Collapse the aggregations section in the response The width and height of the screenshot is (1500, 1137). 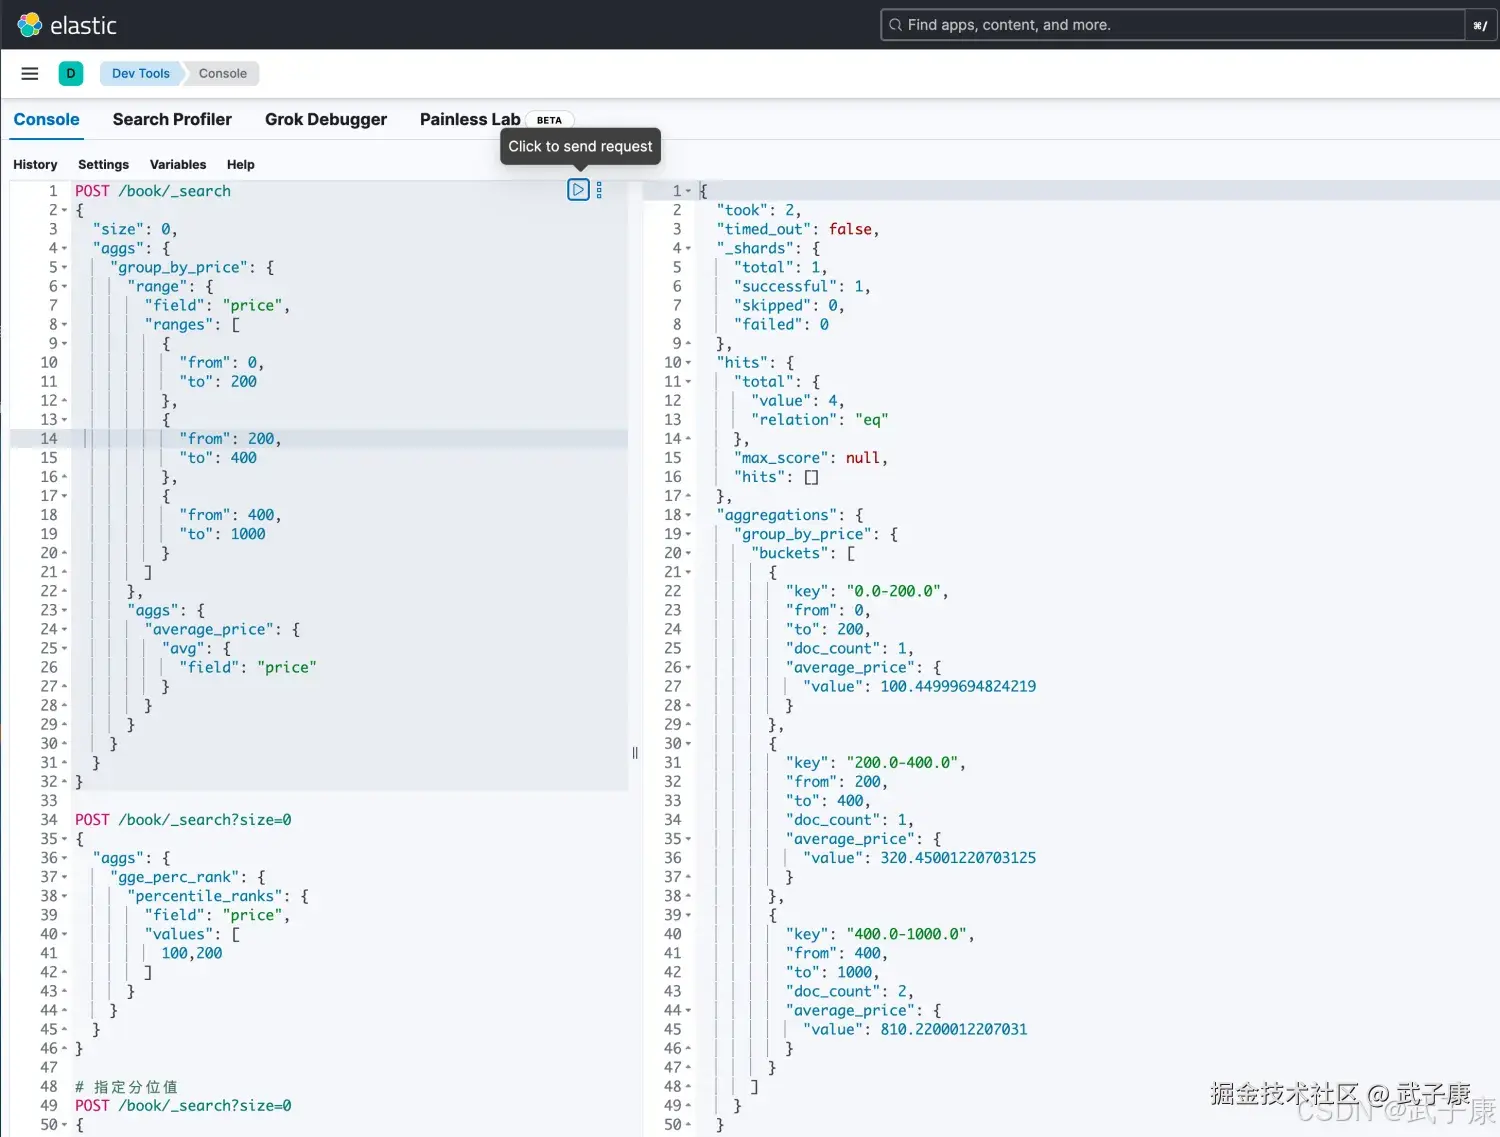[690, 514]
